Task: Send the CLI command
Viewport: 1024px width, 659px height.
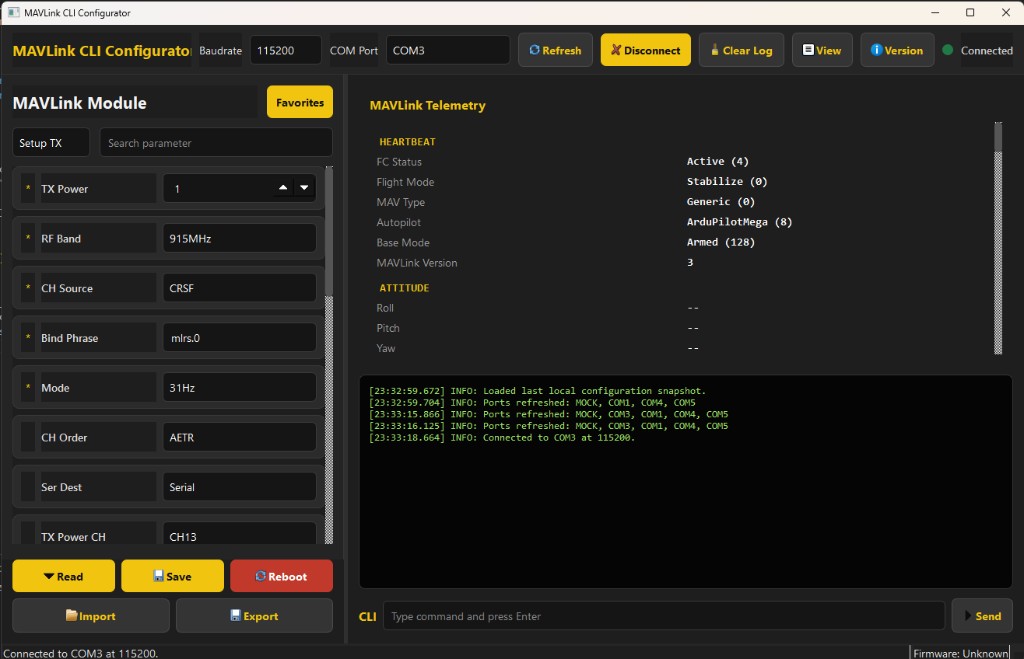Action: pos(982,616)
